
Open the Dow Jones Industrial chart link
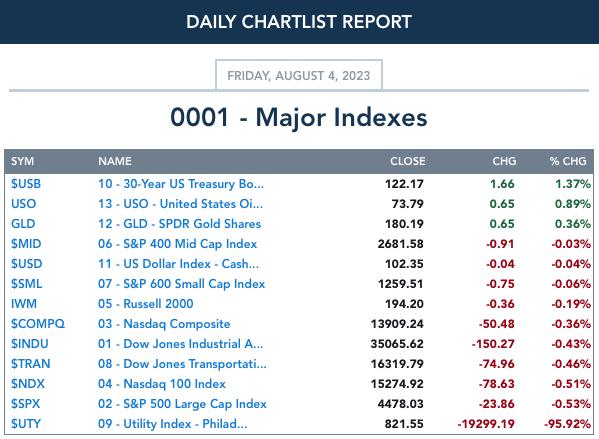(180, 343)
